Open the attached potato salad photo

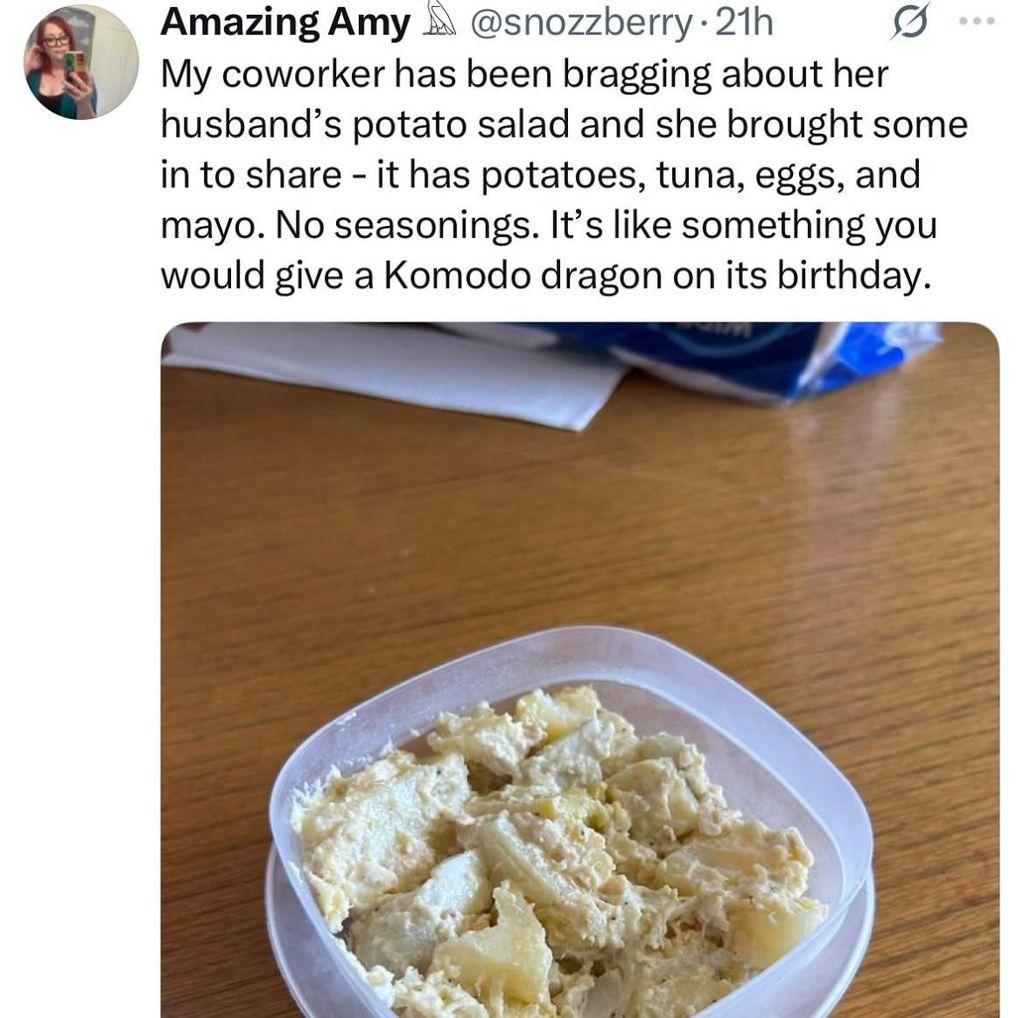pos(580,670)
